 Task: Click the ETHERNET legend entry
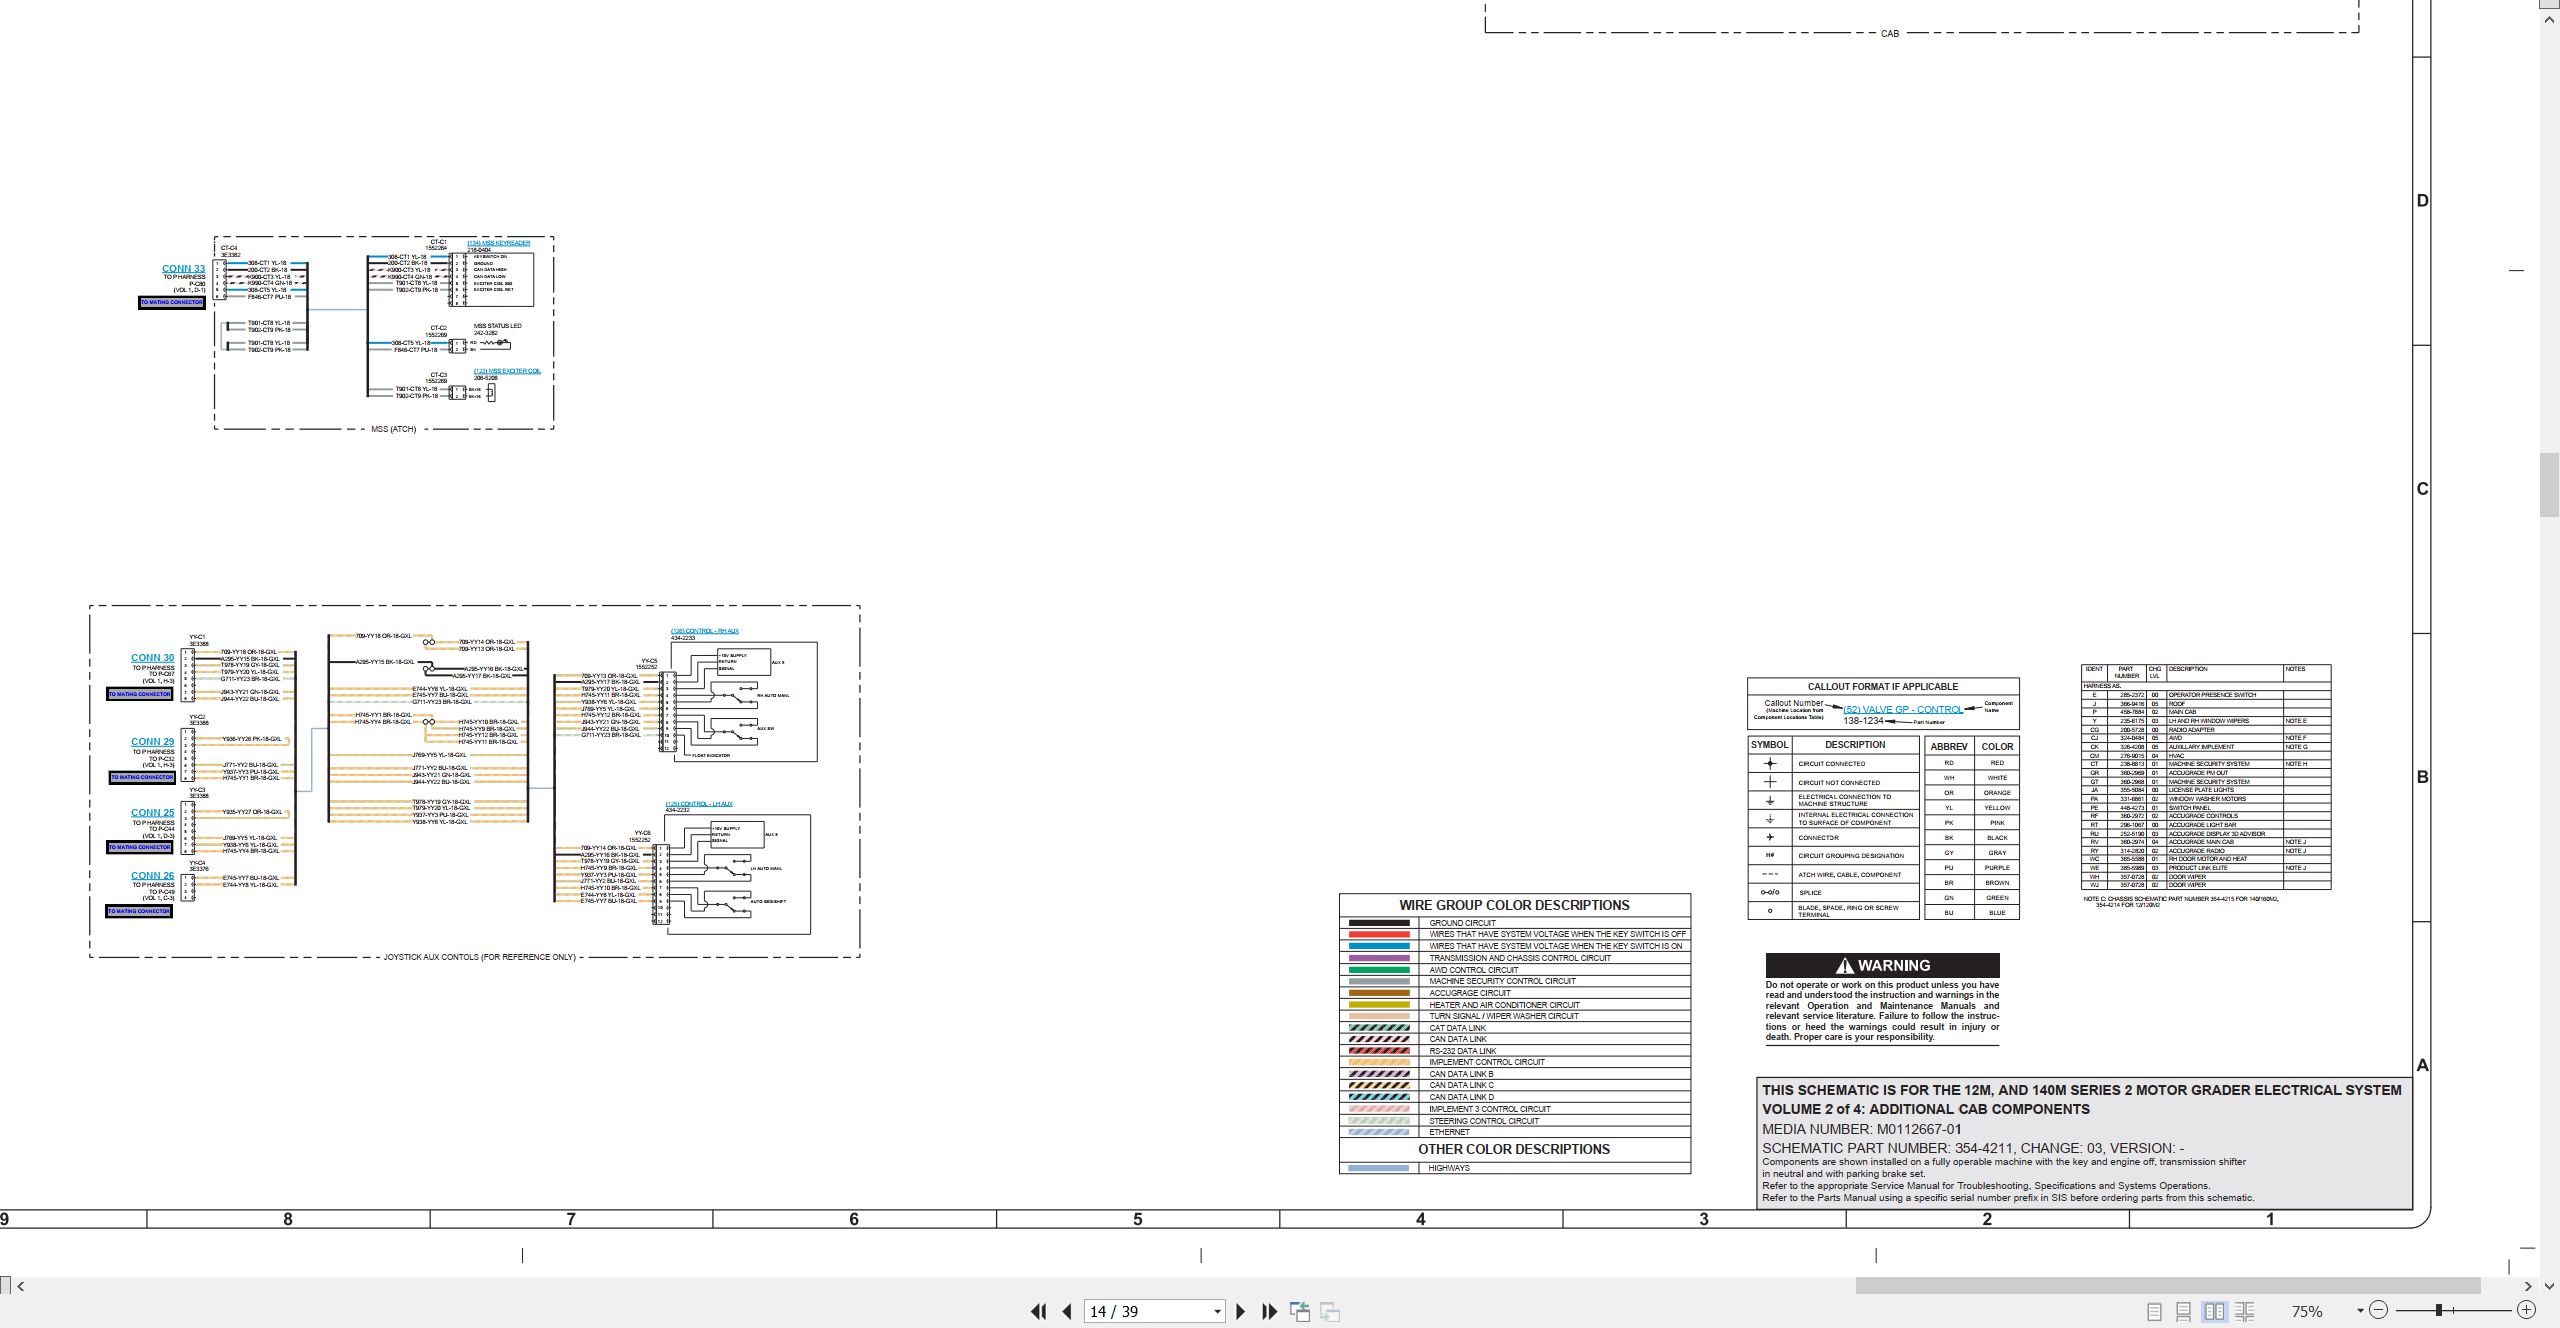click(1515, 1132)
